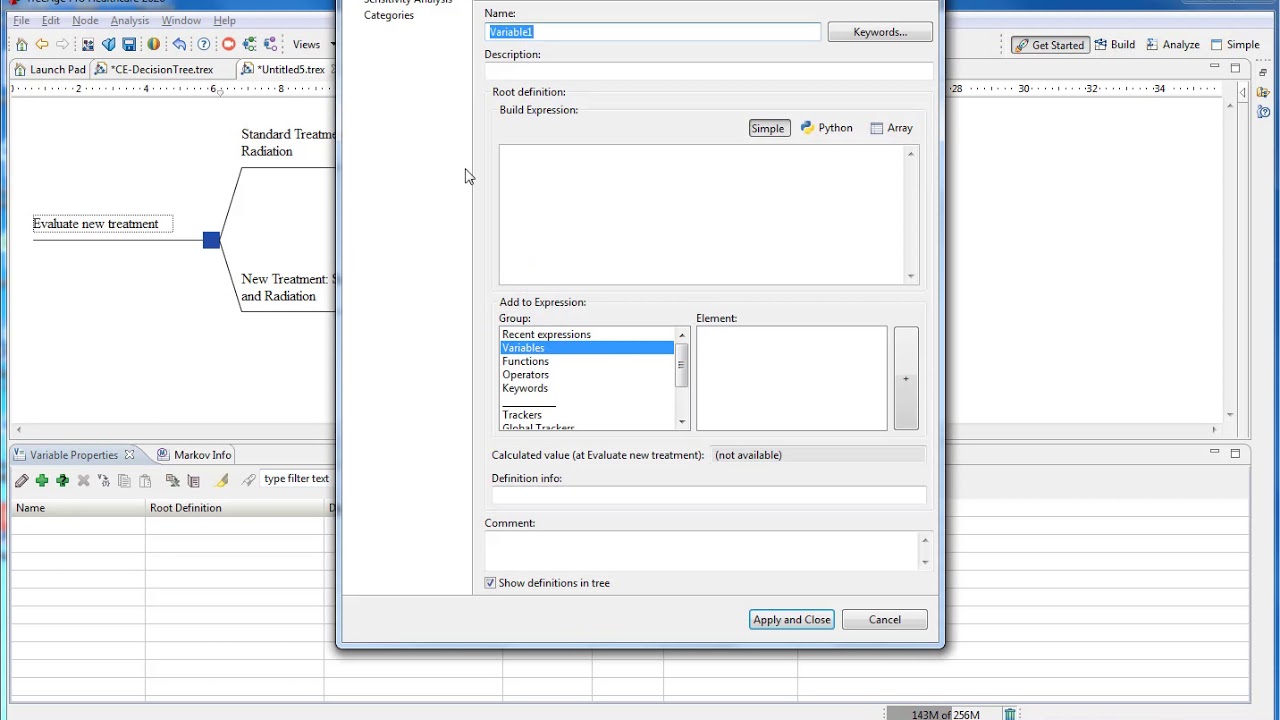Select Functions in Group list

coord(587,361)
